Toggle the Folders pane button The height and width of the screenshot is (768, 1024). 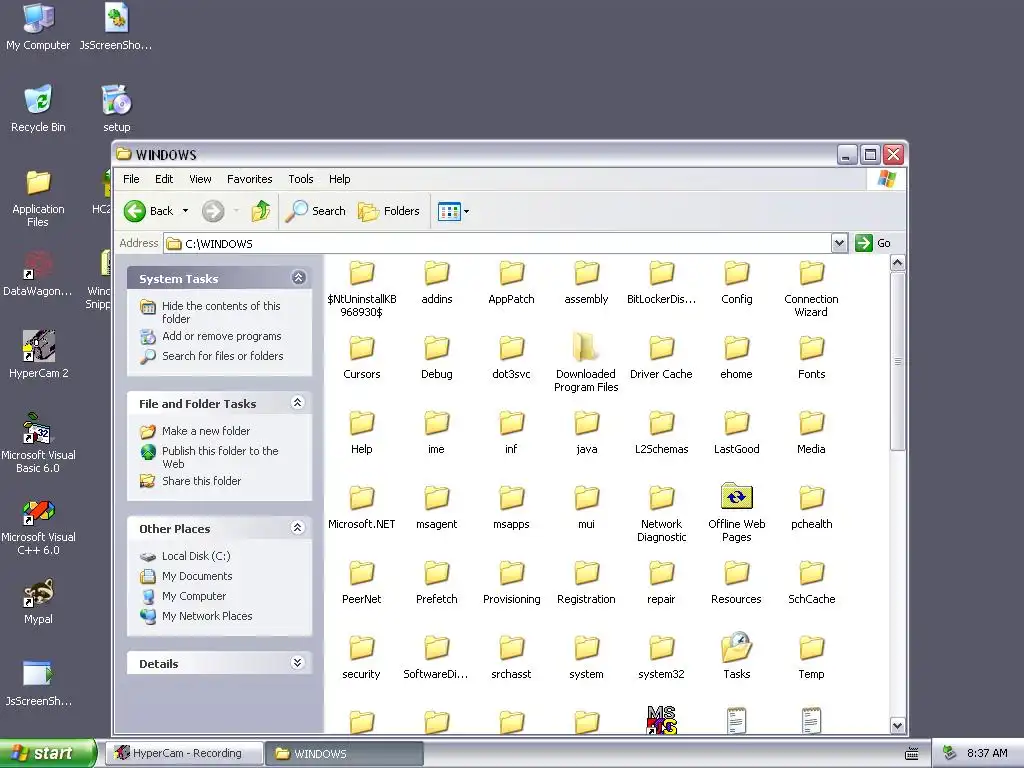[x=389, y=211]
